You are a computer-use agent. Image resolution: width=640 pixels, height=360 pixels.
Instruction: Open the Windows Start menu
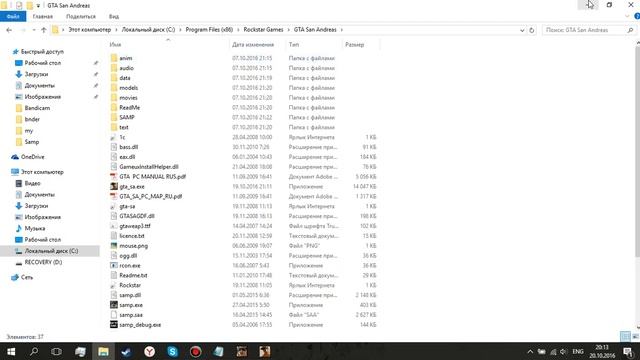pyautogui.click(x=11, y=351)
